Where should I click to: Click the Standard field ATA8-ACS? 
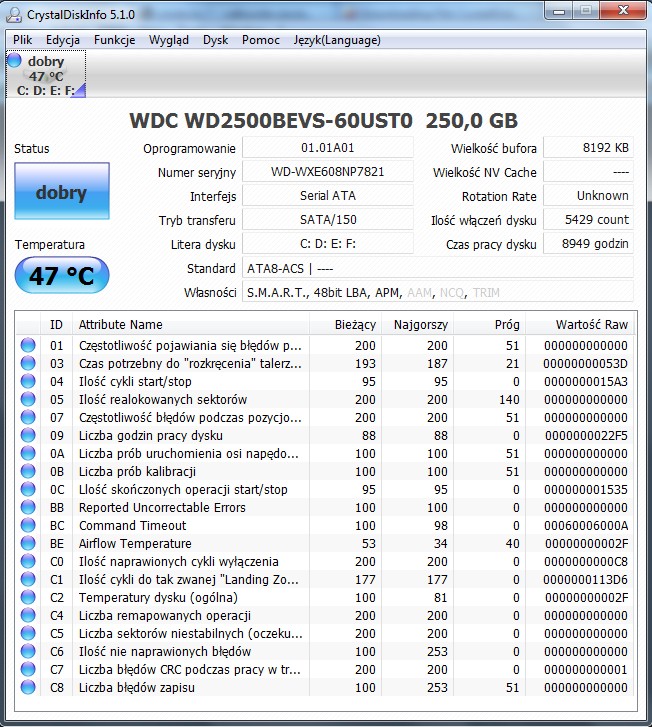coord(438,268)
